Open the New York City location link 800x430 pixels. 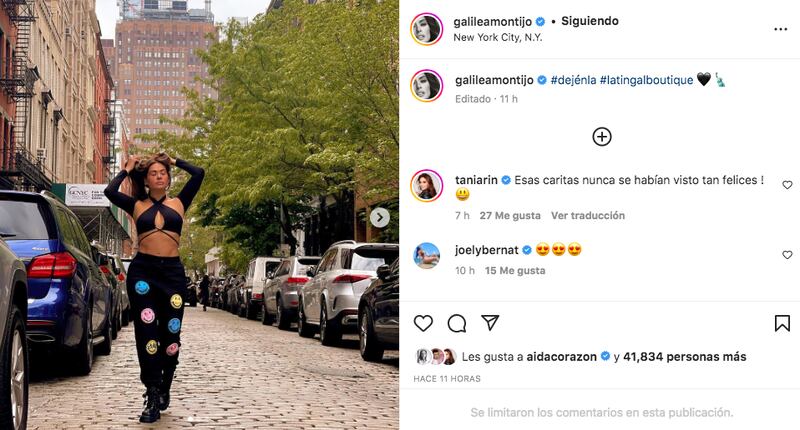tap(497, 37)
